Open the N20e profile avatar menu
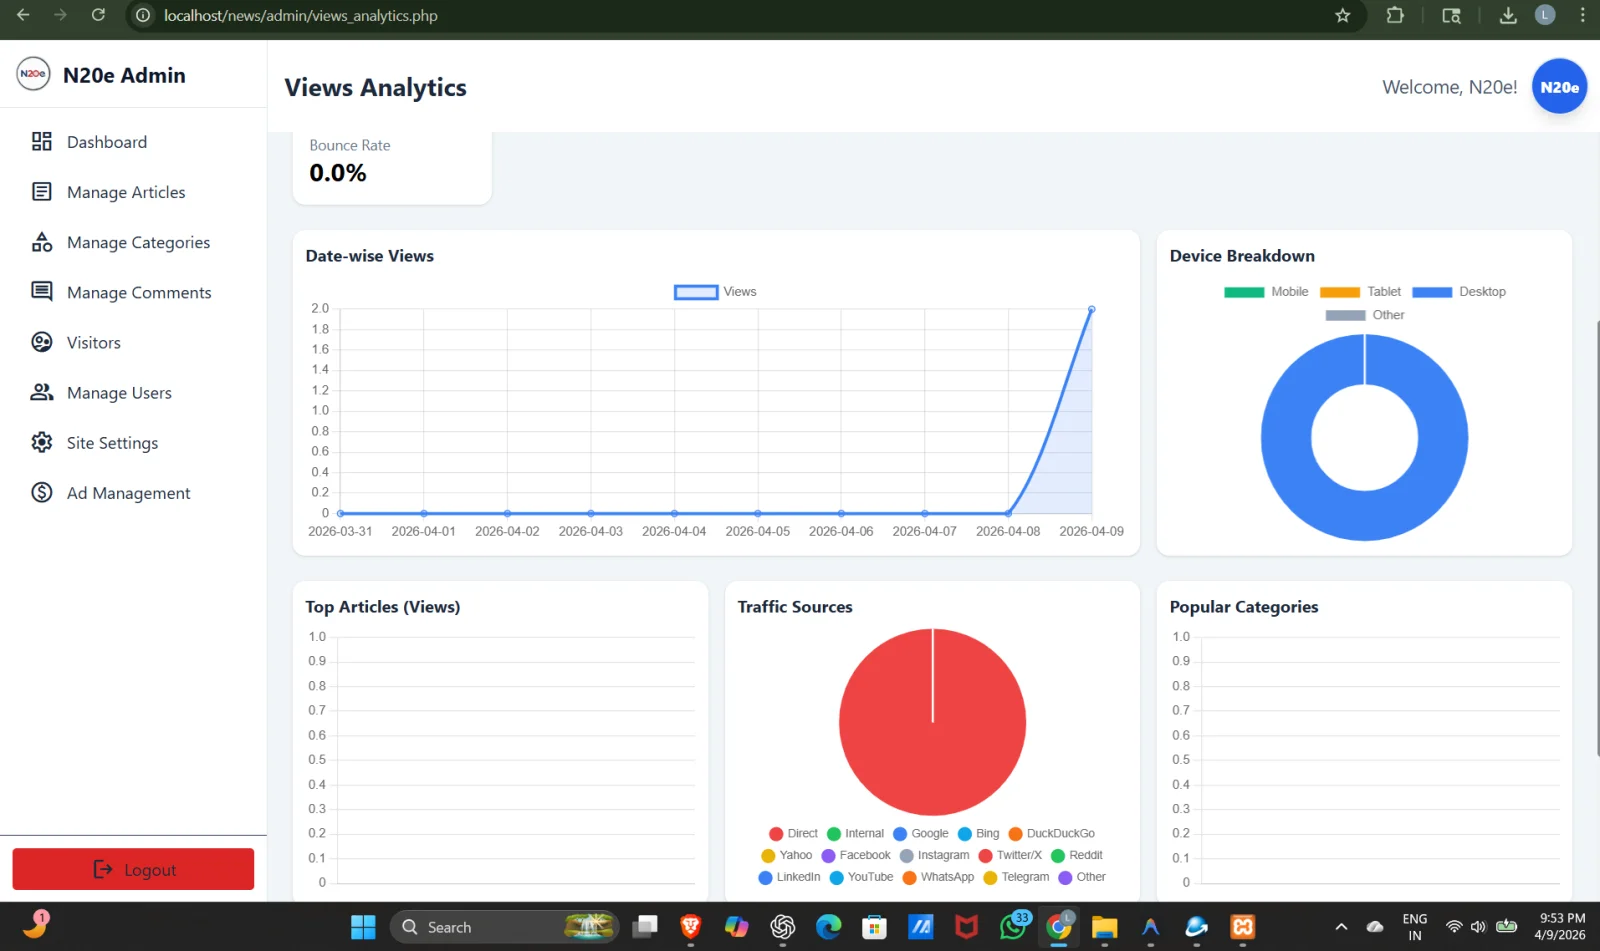The width and height of the screenshot is (1600, 951). [1558, 87]
